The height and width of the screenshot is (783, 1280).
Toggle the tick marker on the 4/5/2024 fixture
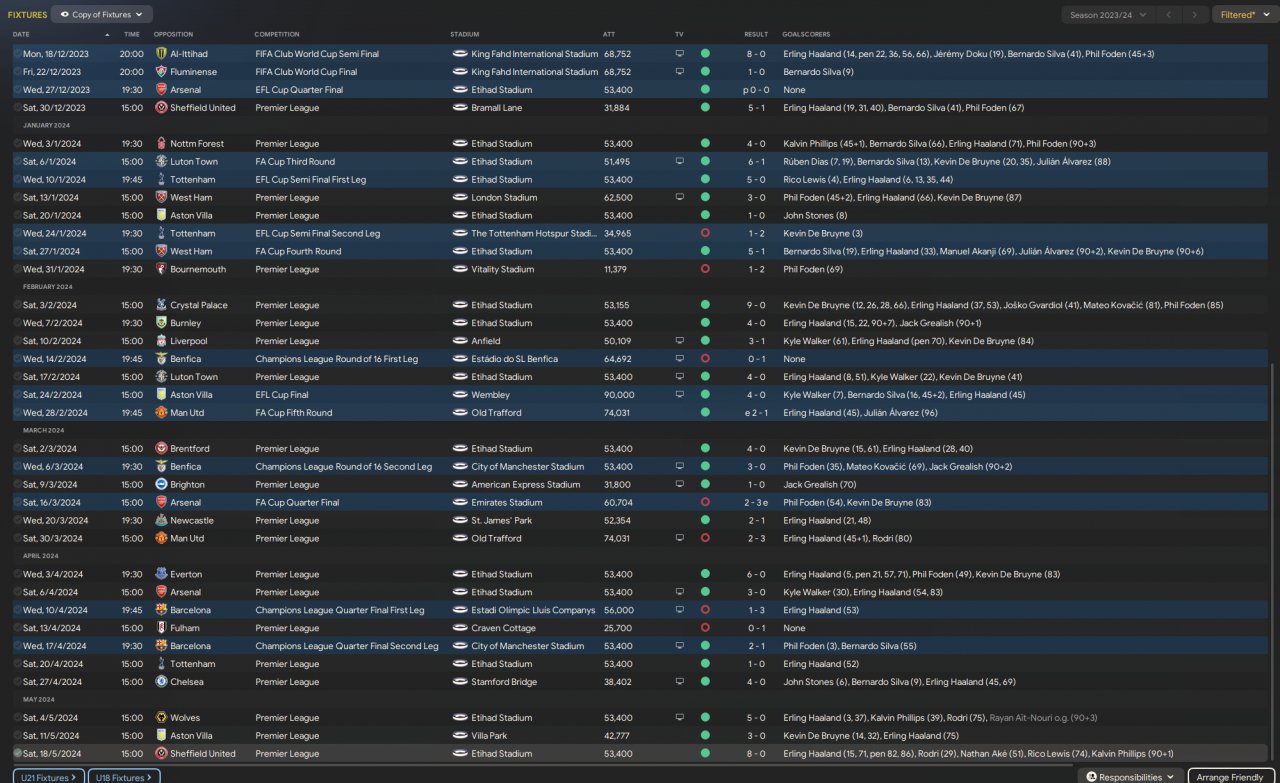click(17, 718)
